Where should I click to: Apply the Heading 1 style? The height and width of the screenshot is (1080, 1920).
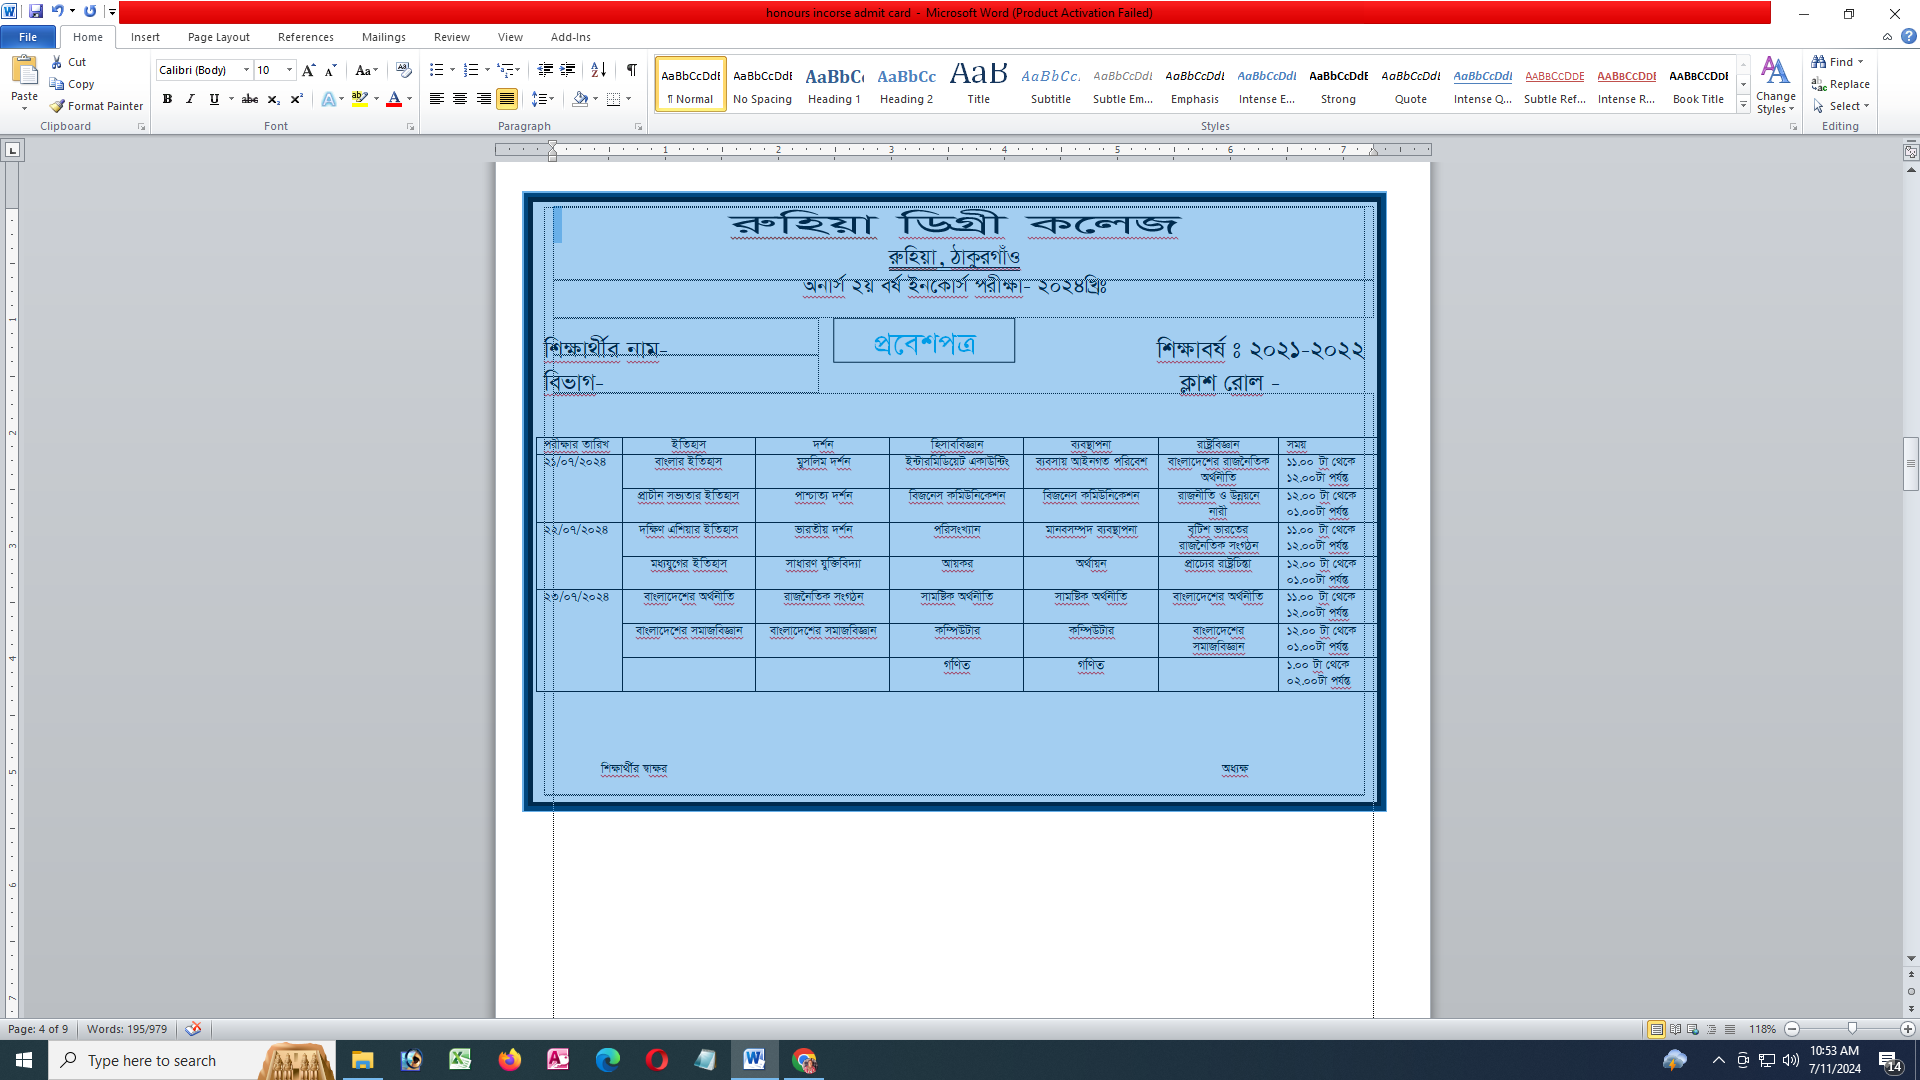click(834, 84)
